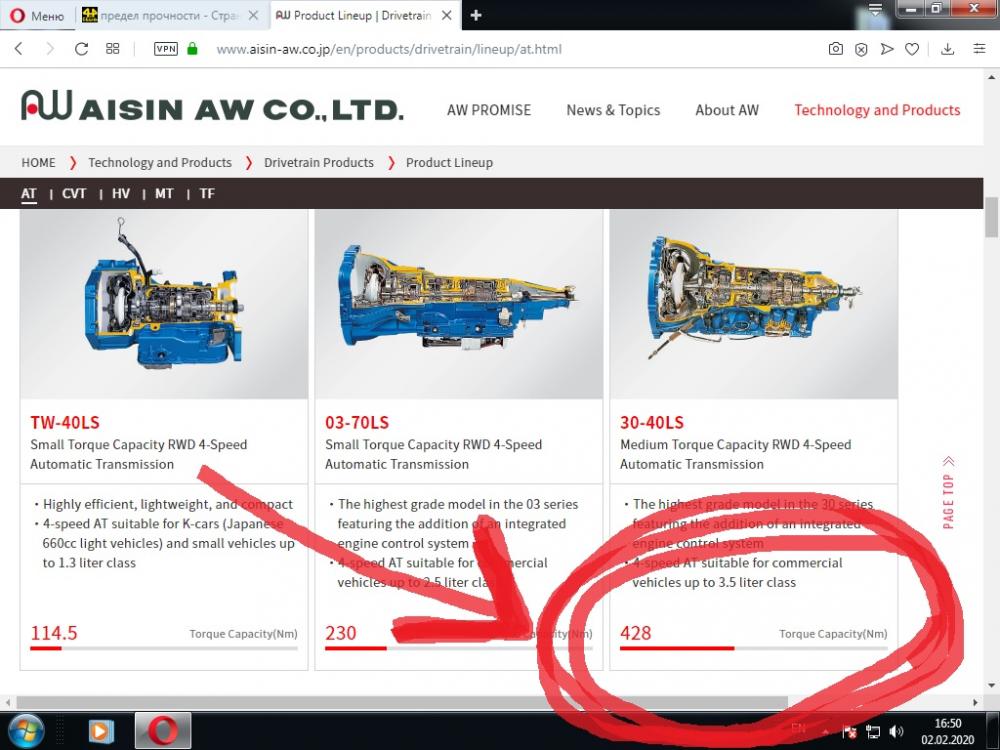Click the horizontal page scrollbar thumb
Image resolution: width=1000 pixels, height=750 pixels.
[402, 702]
